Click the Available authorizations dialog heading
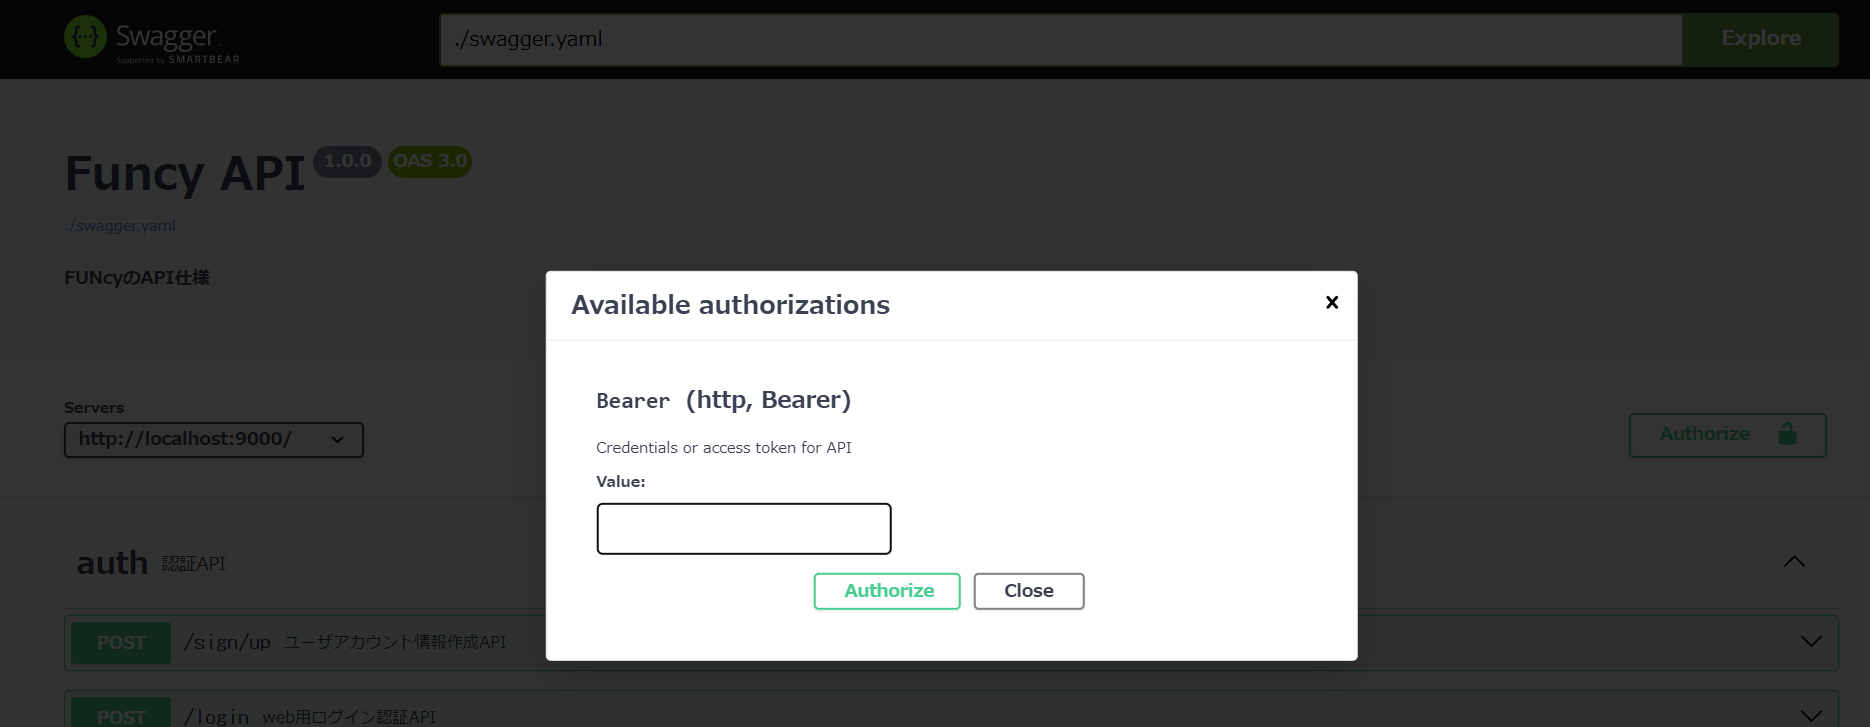Screen dimensions: 1870x727 pyautogui.click(x=730, y=305)
